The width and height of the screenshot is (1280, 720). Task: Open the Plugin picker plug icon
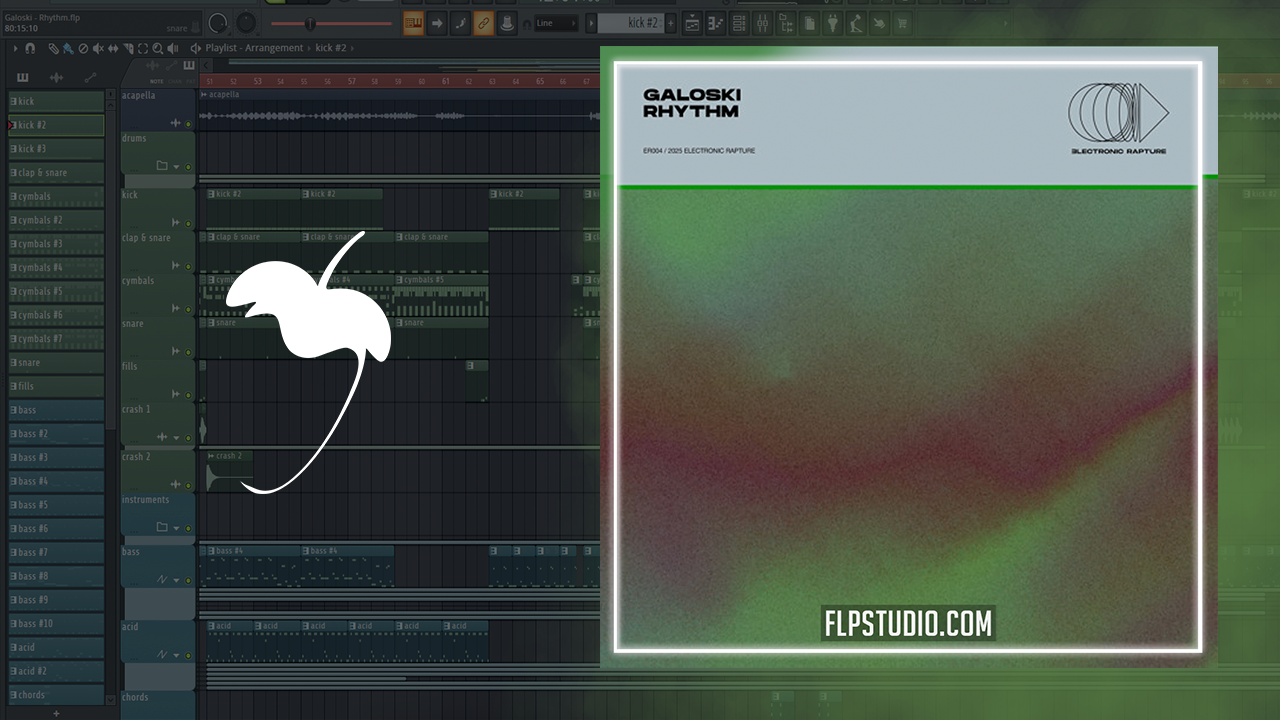pos(833,23)
